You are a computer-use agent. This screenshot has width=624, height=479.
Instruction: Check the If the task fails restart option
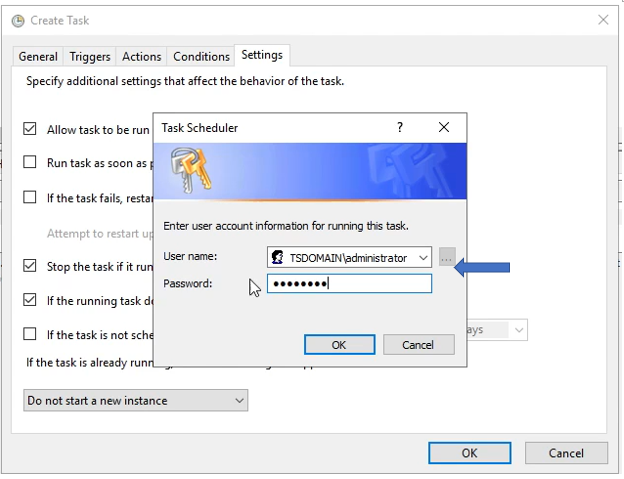coord(29,197)
